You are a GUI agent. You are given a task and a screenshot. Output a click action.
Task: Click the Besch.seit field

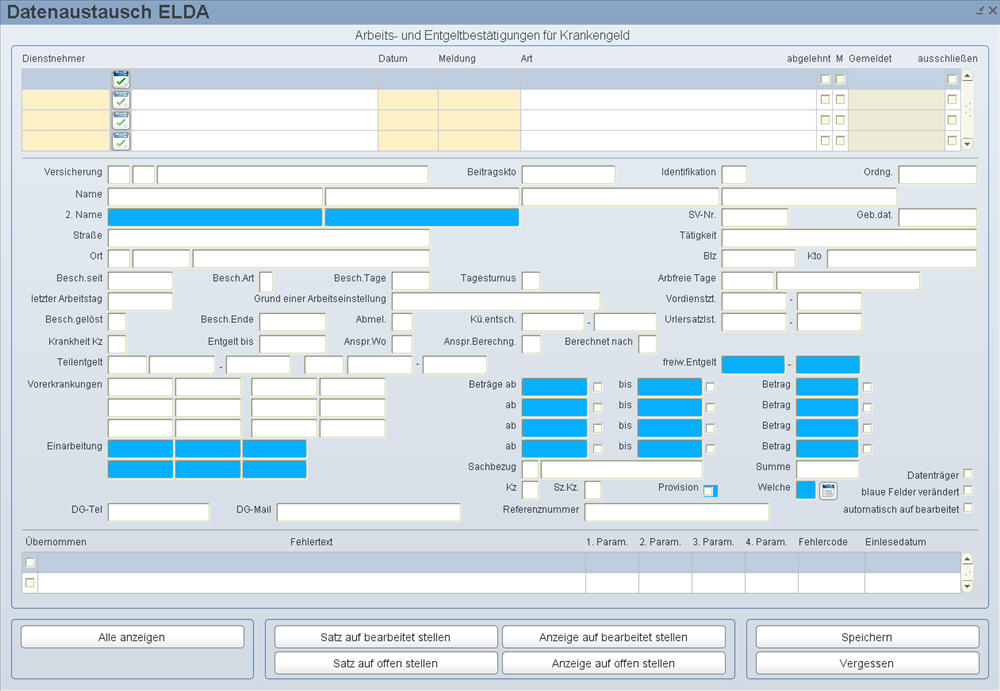(140, 281)
